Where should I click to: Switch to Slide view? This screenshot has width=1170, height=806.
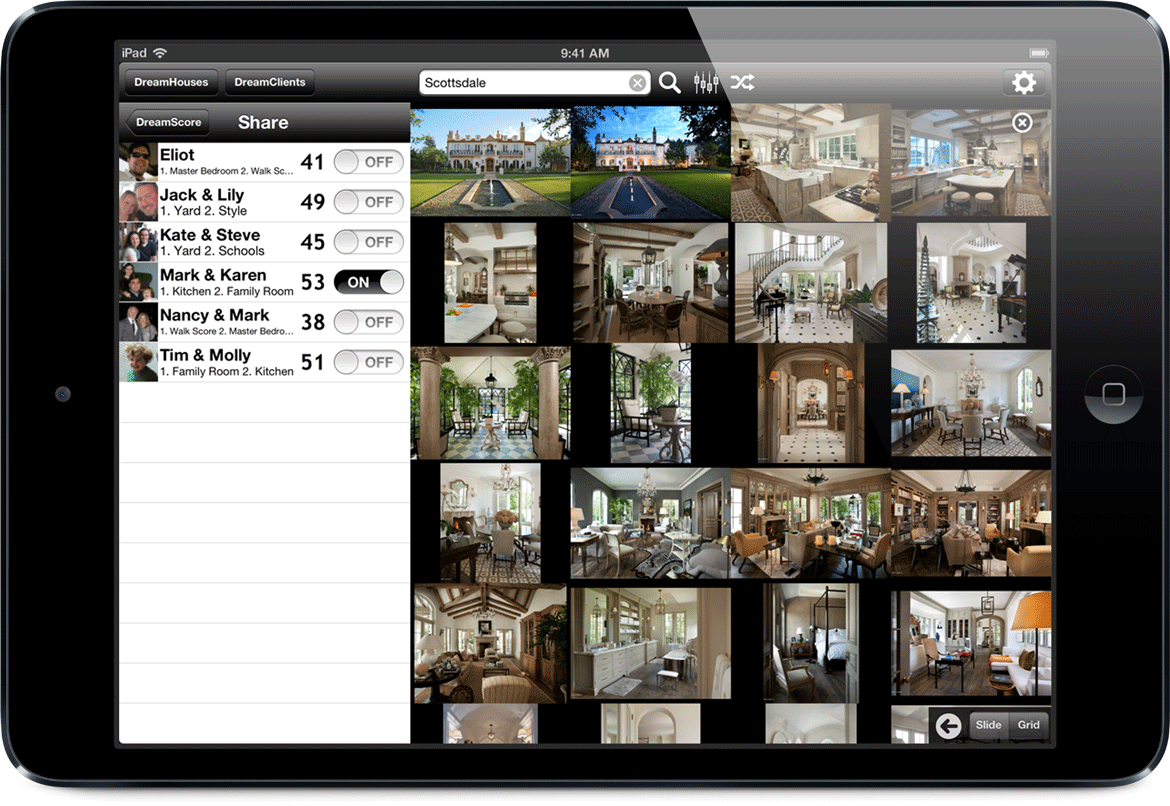point(988,725)
